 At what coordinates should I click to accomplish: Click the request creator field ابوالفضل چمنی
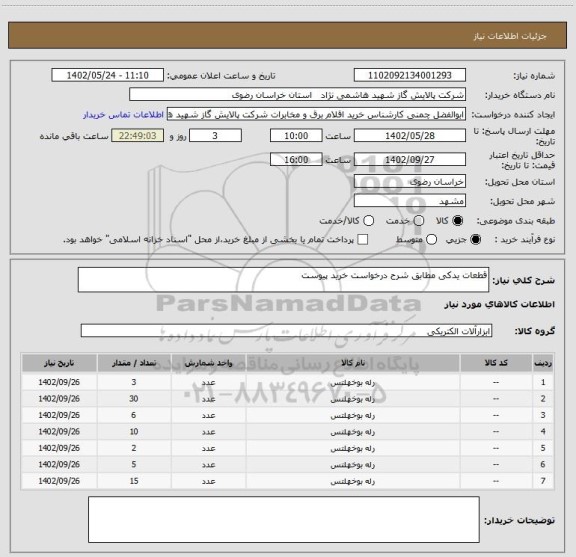coord(316,114)
